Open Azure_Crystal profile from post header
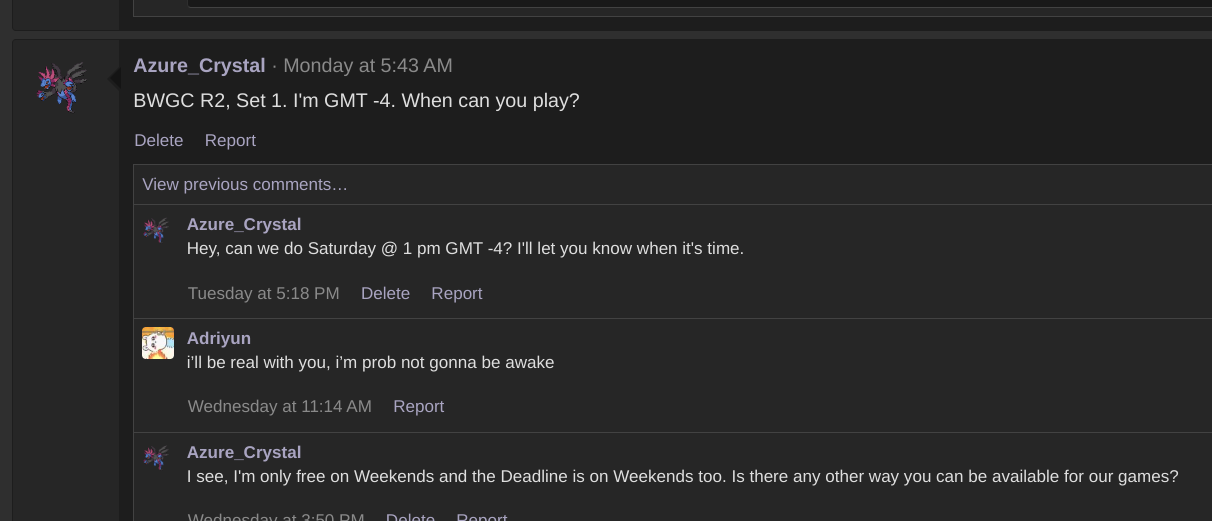 coord(199,66)
